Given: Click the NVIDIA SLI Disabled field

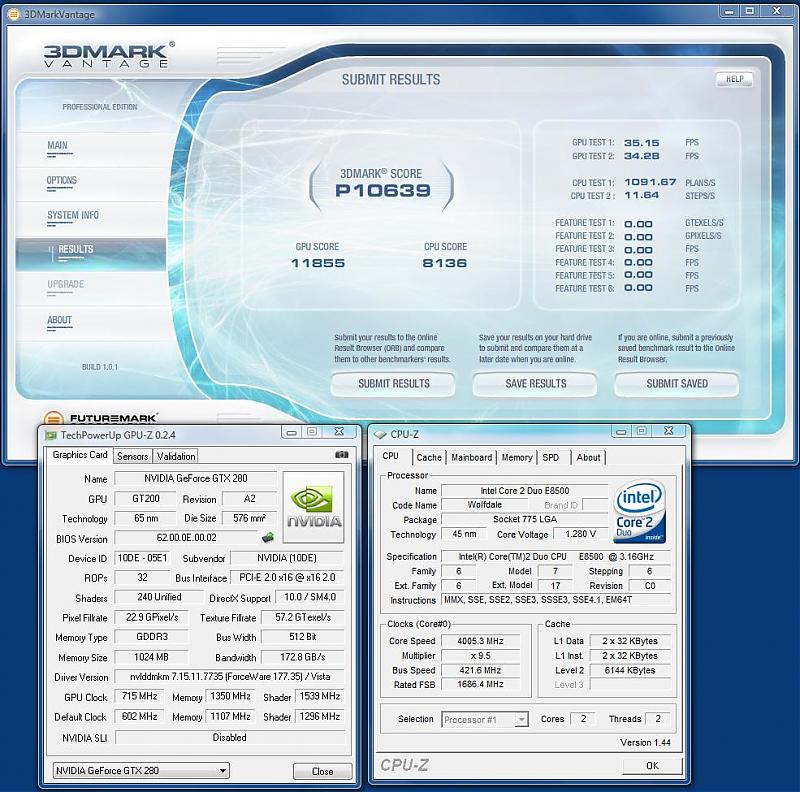Looking at the screenshot, I should pos(230,737).
